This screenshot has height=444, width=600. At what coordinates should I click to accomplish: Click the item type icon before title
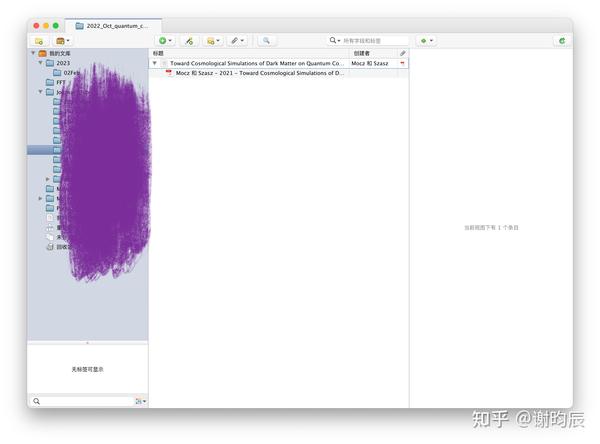click(164, 63)
